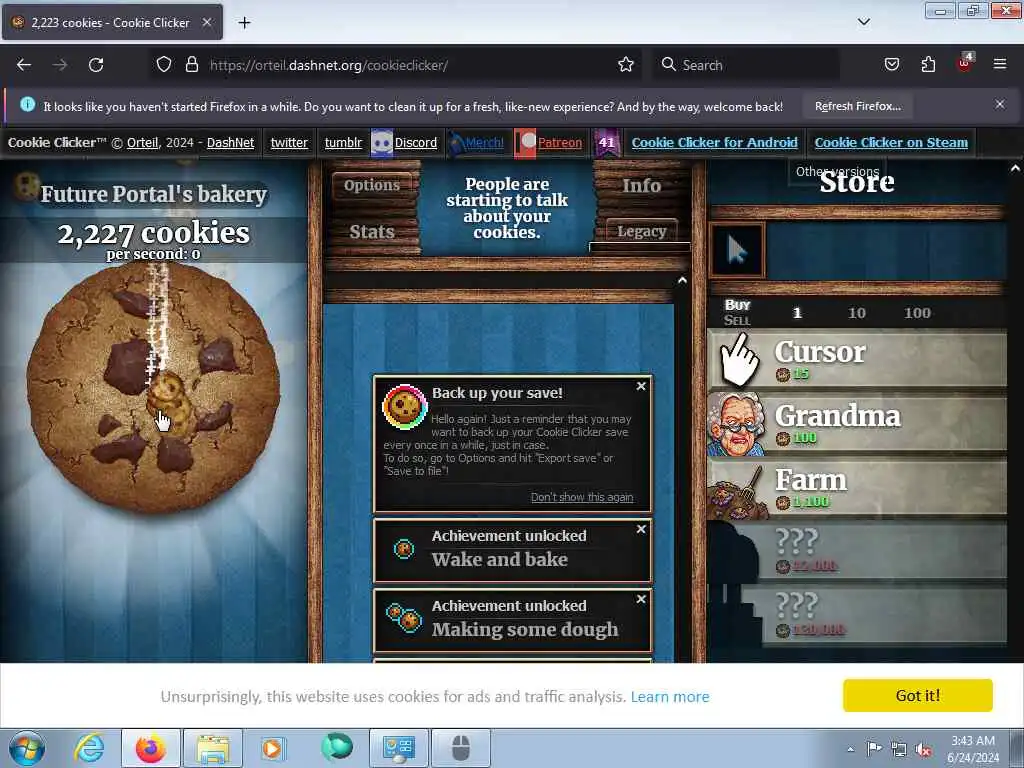Open the tumblr link
Screen dimensions: 1024x768
point(344,142)
